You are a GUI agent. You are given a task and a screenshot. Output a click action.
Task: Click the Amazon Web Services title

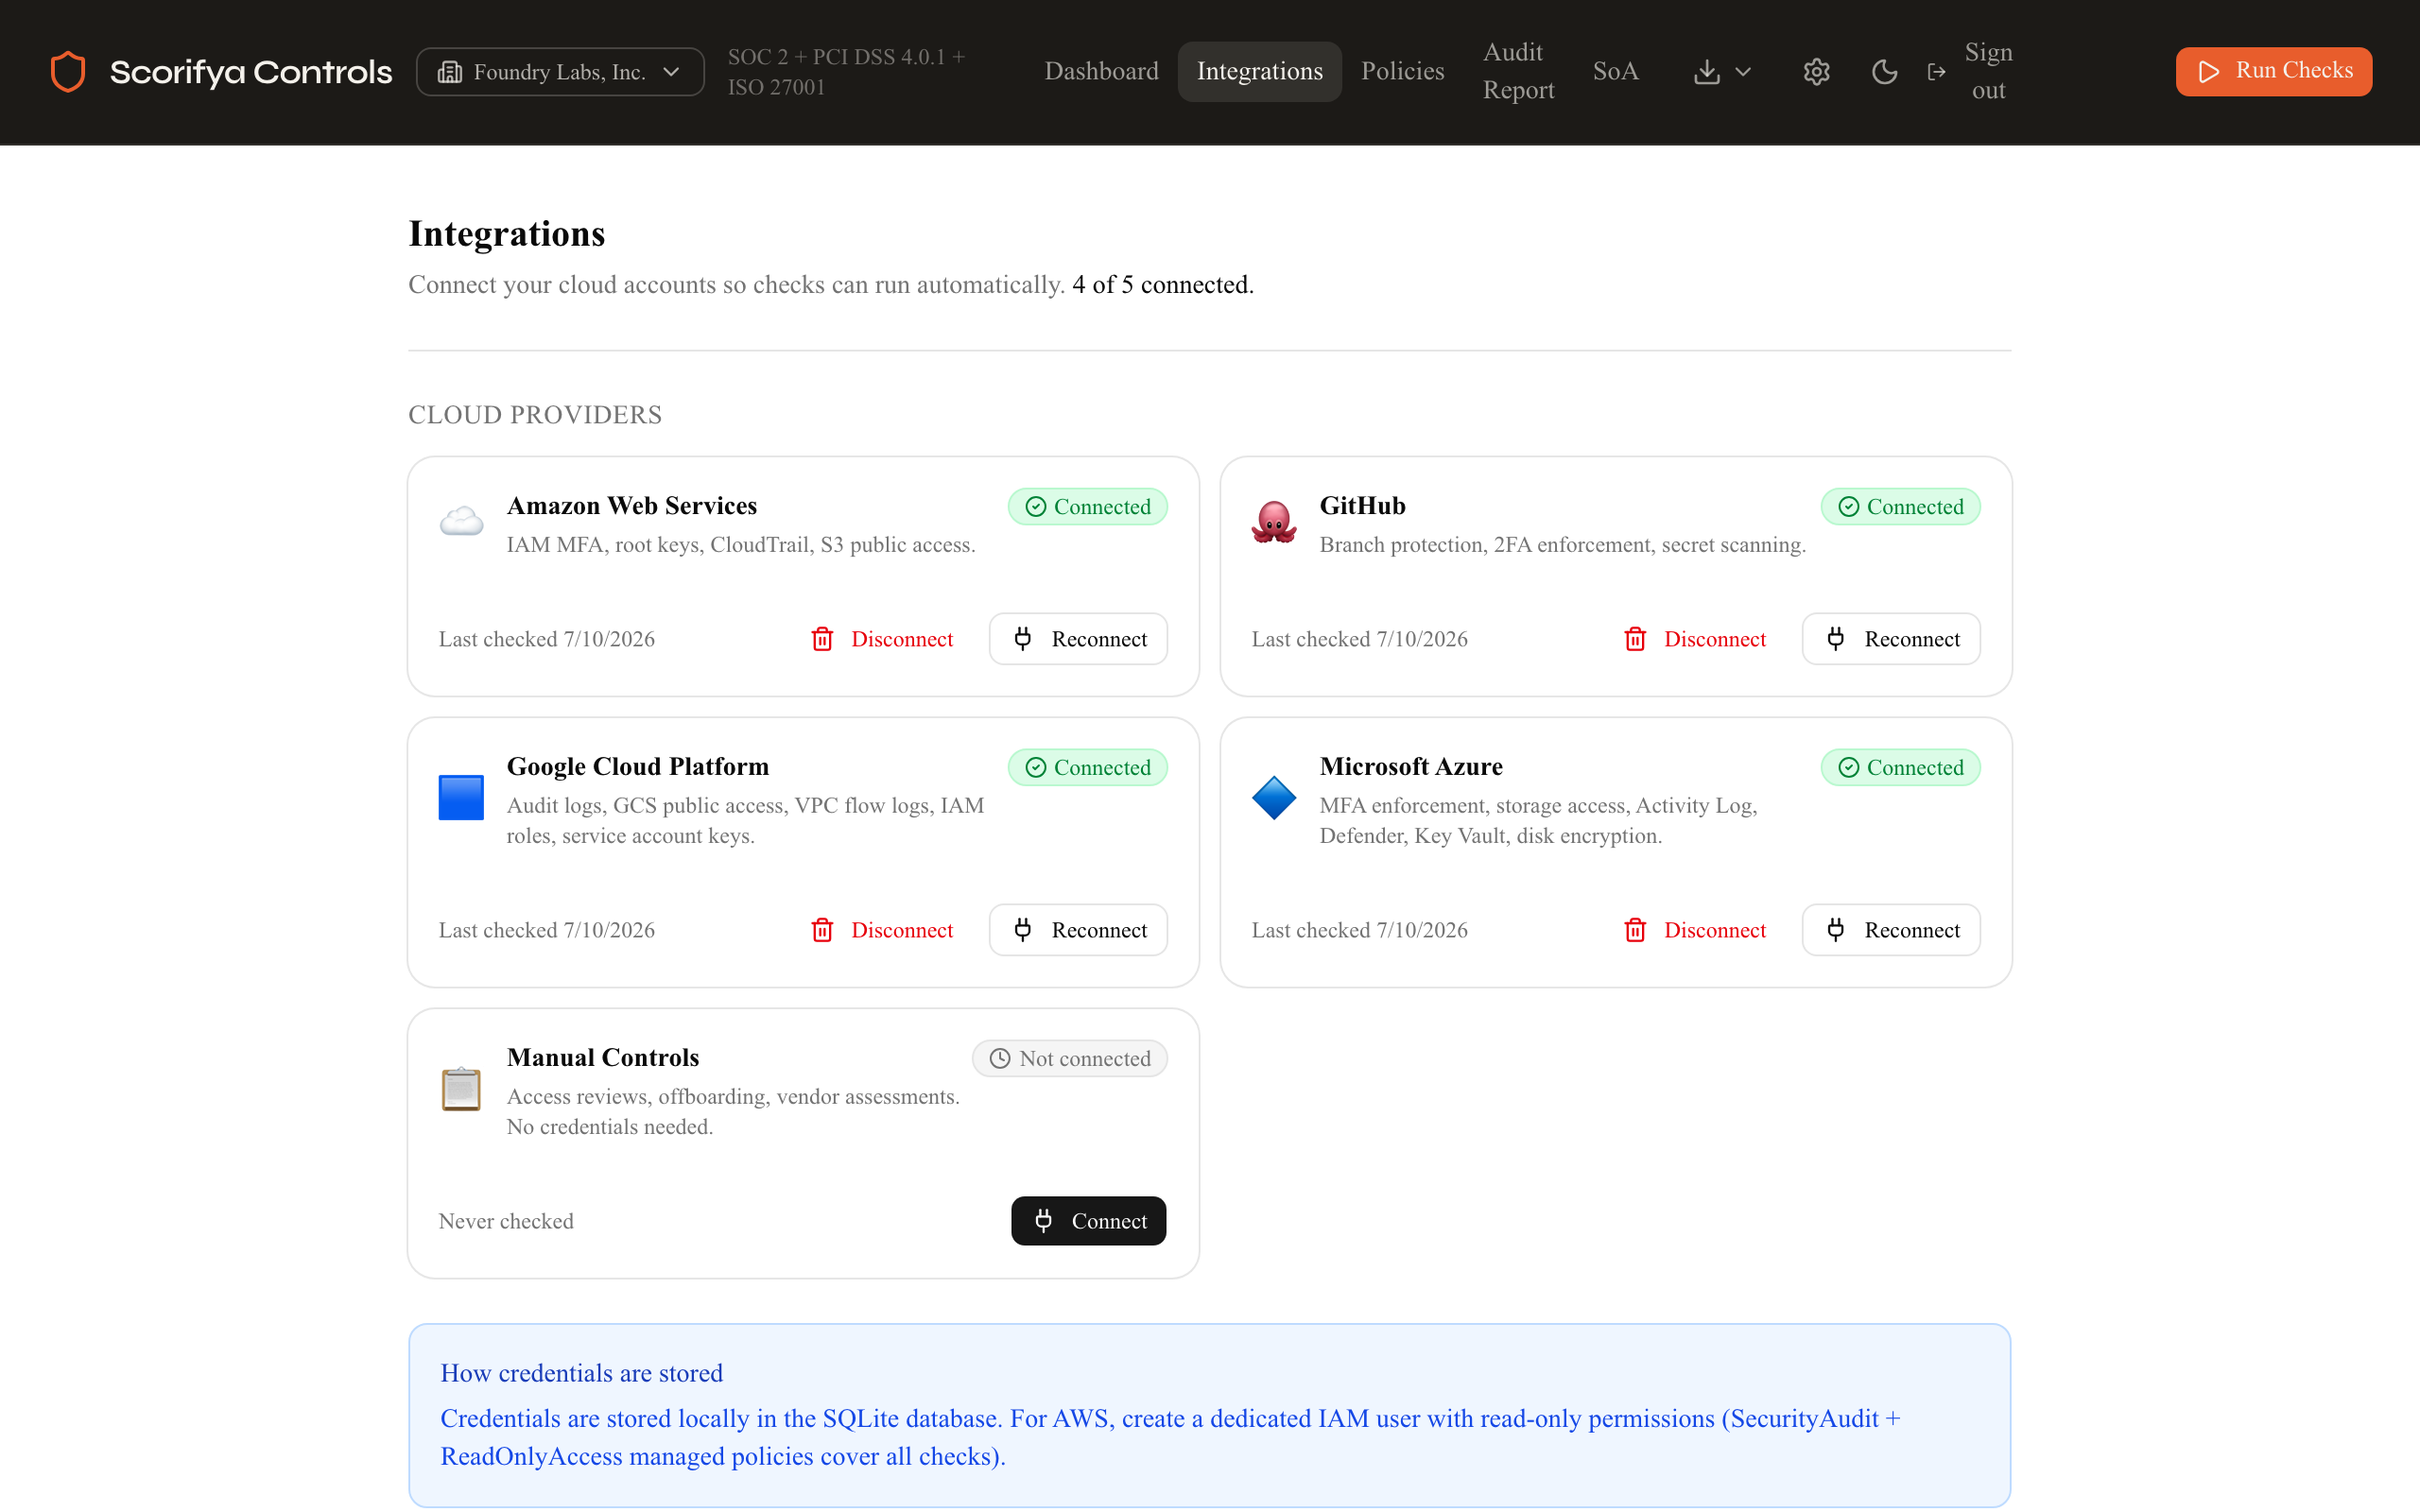[x=631, y=506]
